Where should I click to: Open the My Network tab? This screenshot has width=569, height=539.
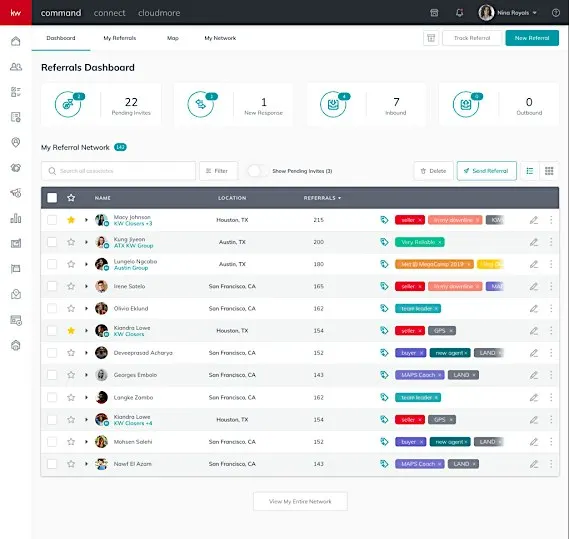(x=220, y=38)
